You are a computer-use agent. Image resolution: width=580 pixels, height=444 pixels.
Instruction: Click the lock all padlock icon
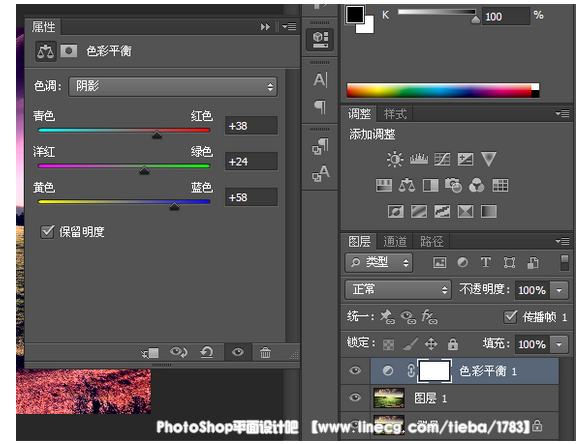pos(453,344)
